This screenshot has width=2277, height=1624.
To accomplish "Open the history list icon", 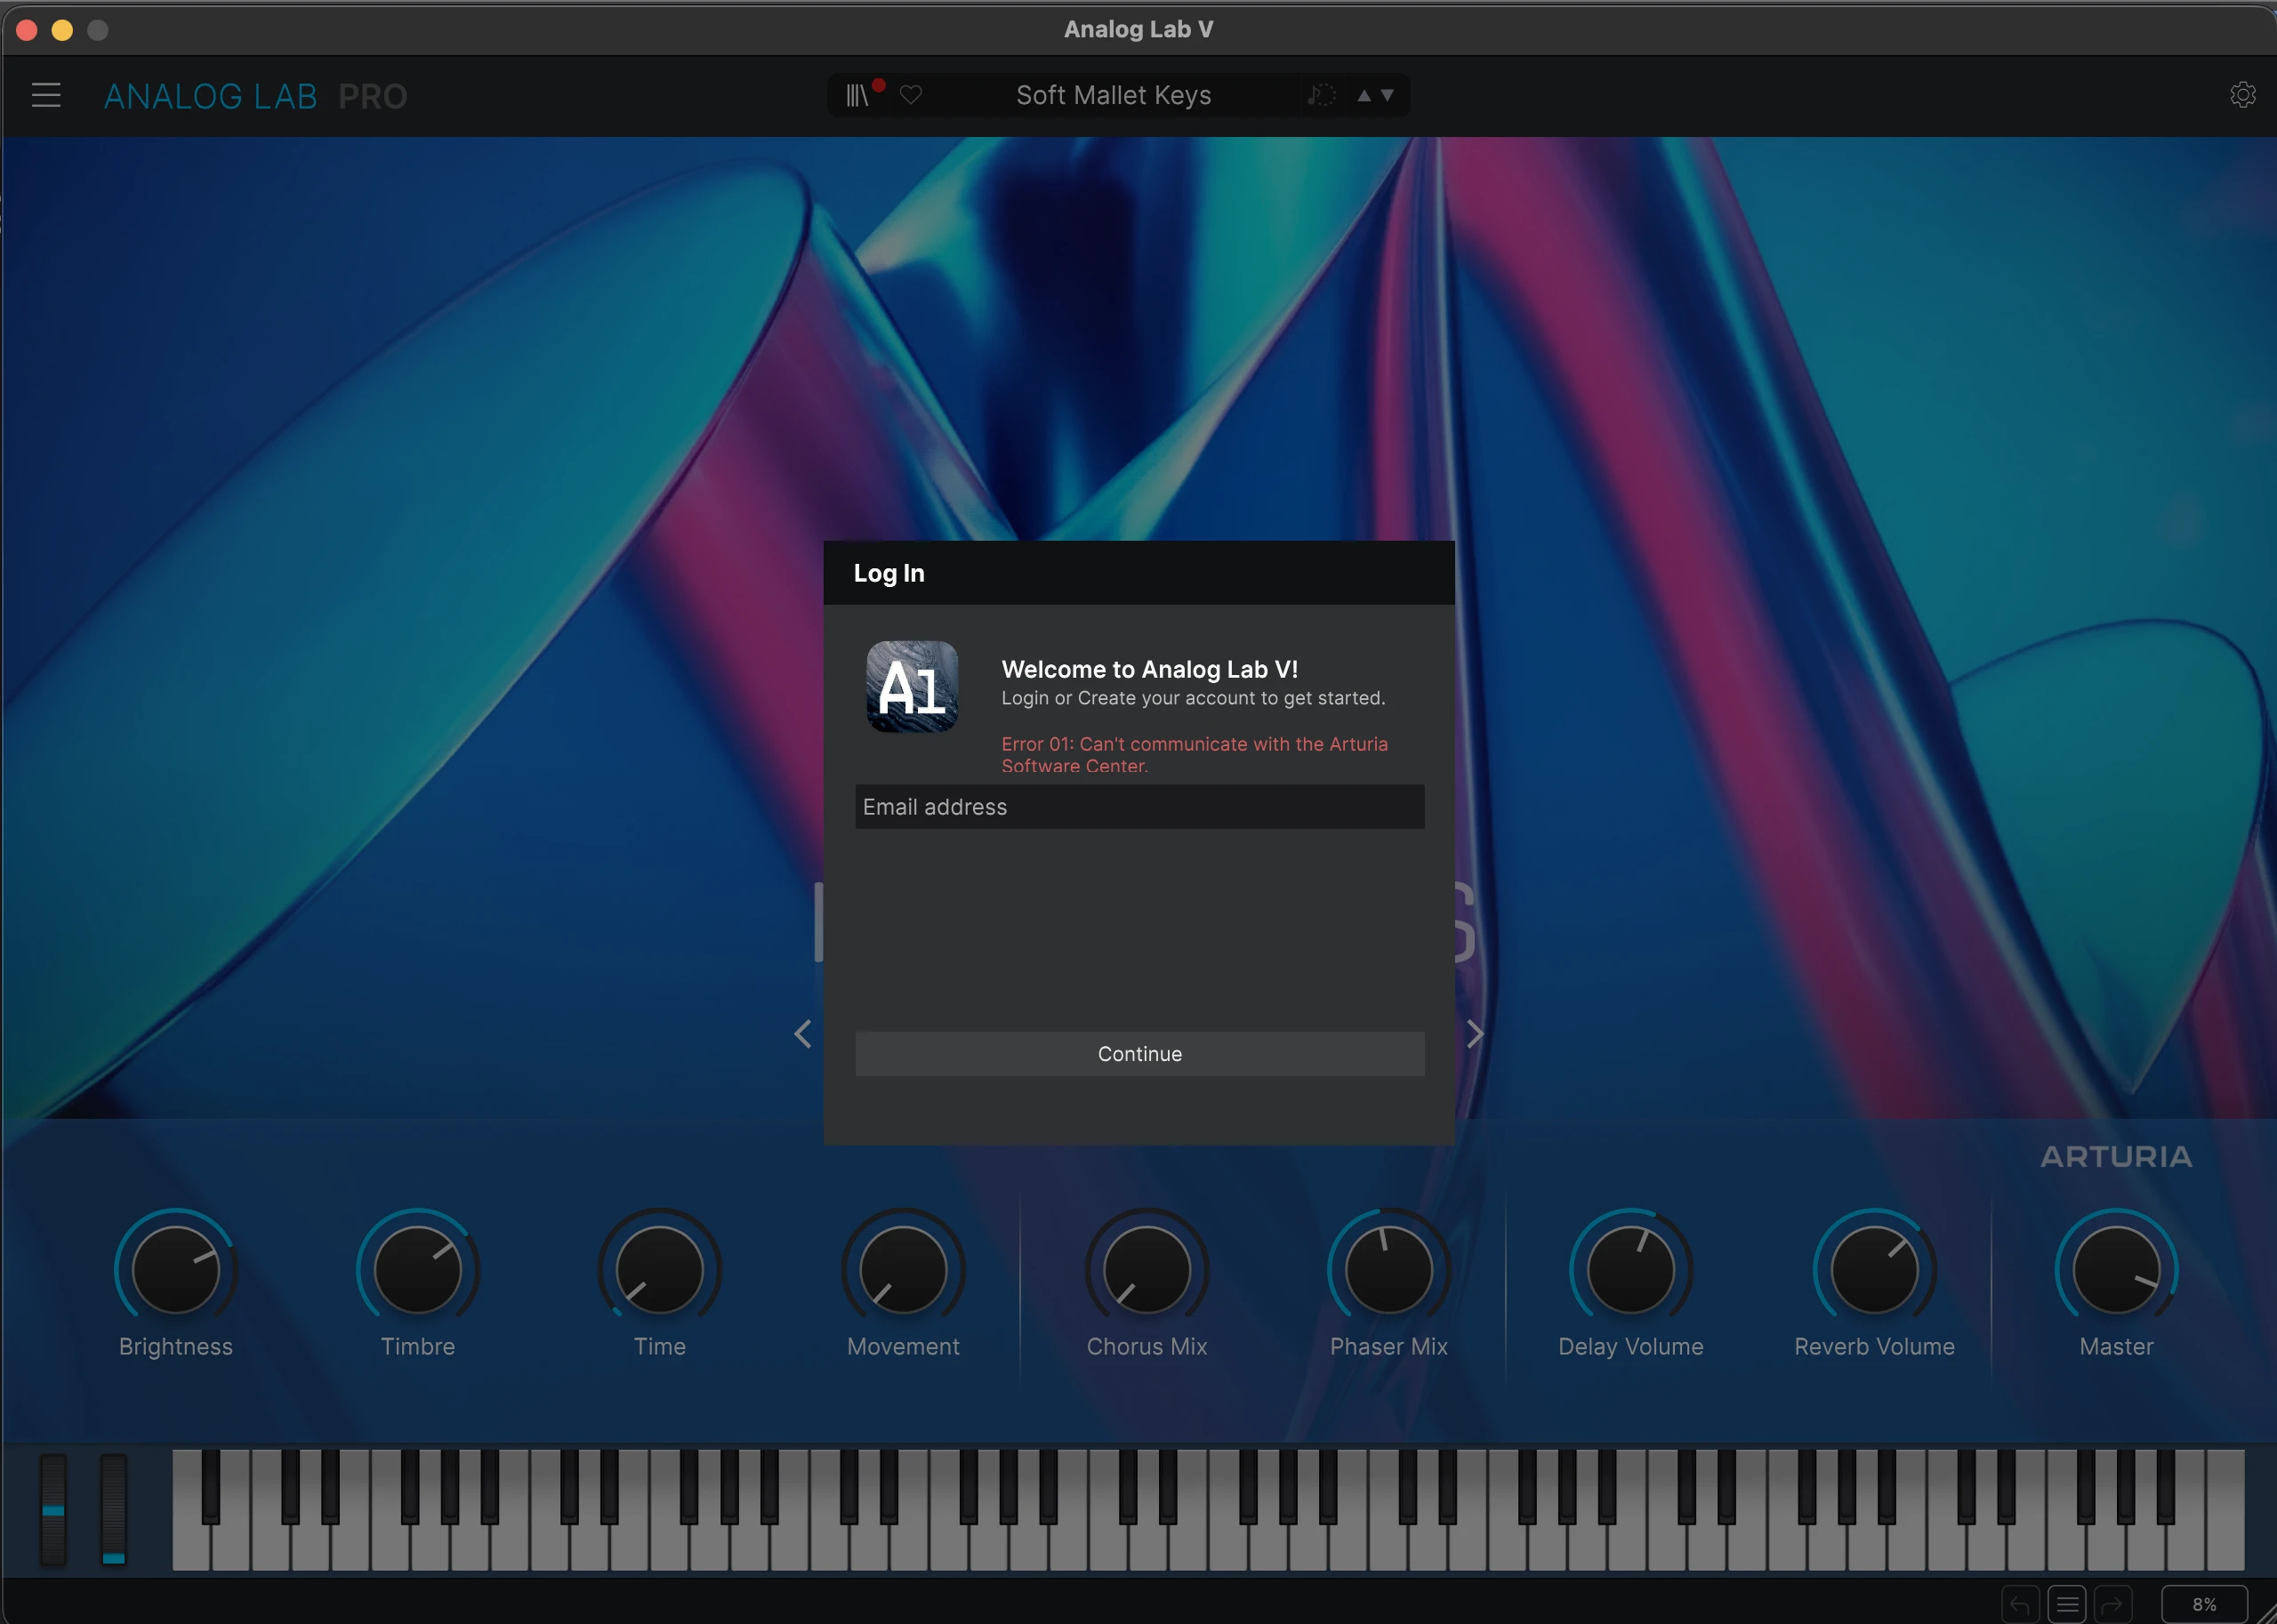I will click(2067, 1605).
